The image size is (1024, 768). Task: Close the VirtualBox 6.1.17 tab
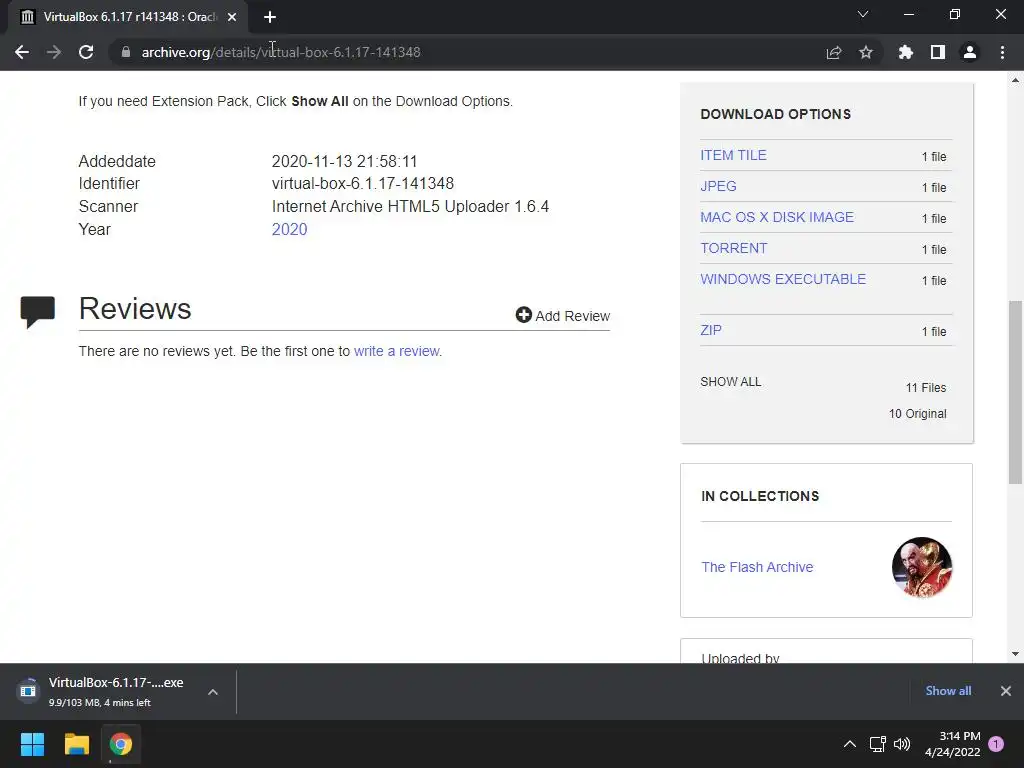pyautogui.click(x=232, y=17)
